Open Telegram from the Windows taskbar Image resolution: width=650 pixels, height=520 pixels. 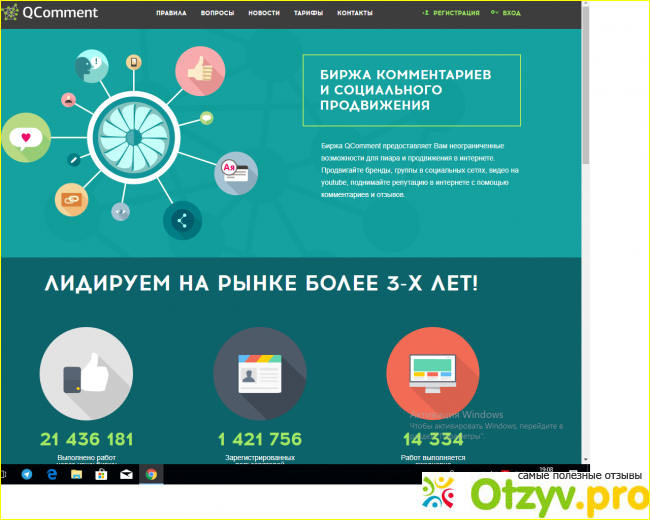point(27,475)
